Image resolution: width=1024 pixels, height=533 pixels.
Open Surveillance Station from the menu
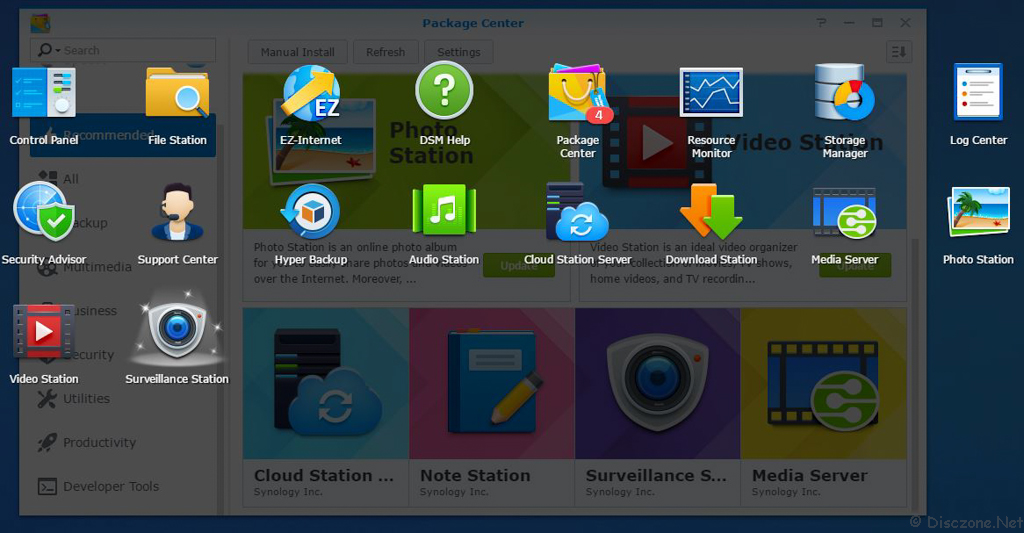point(177,328)
